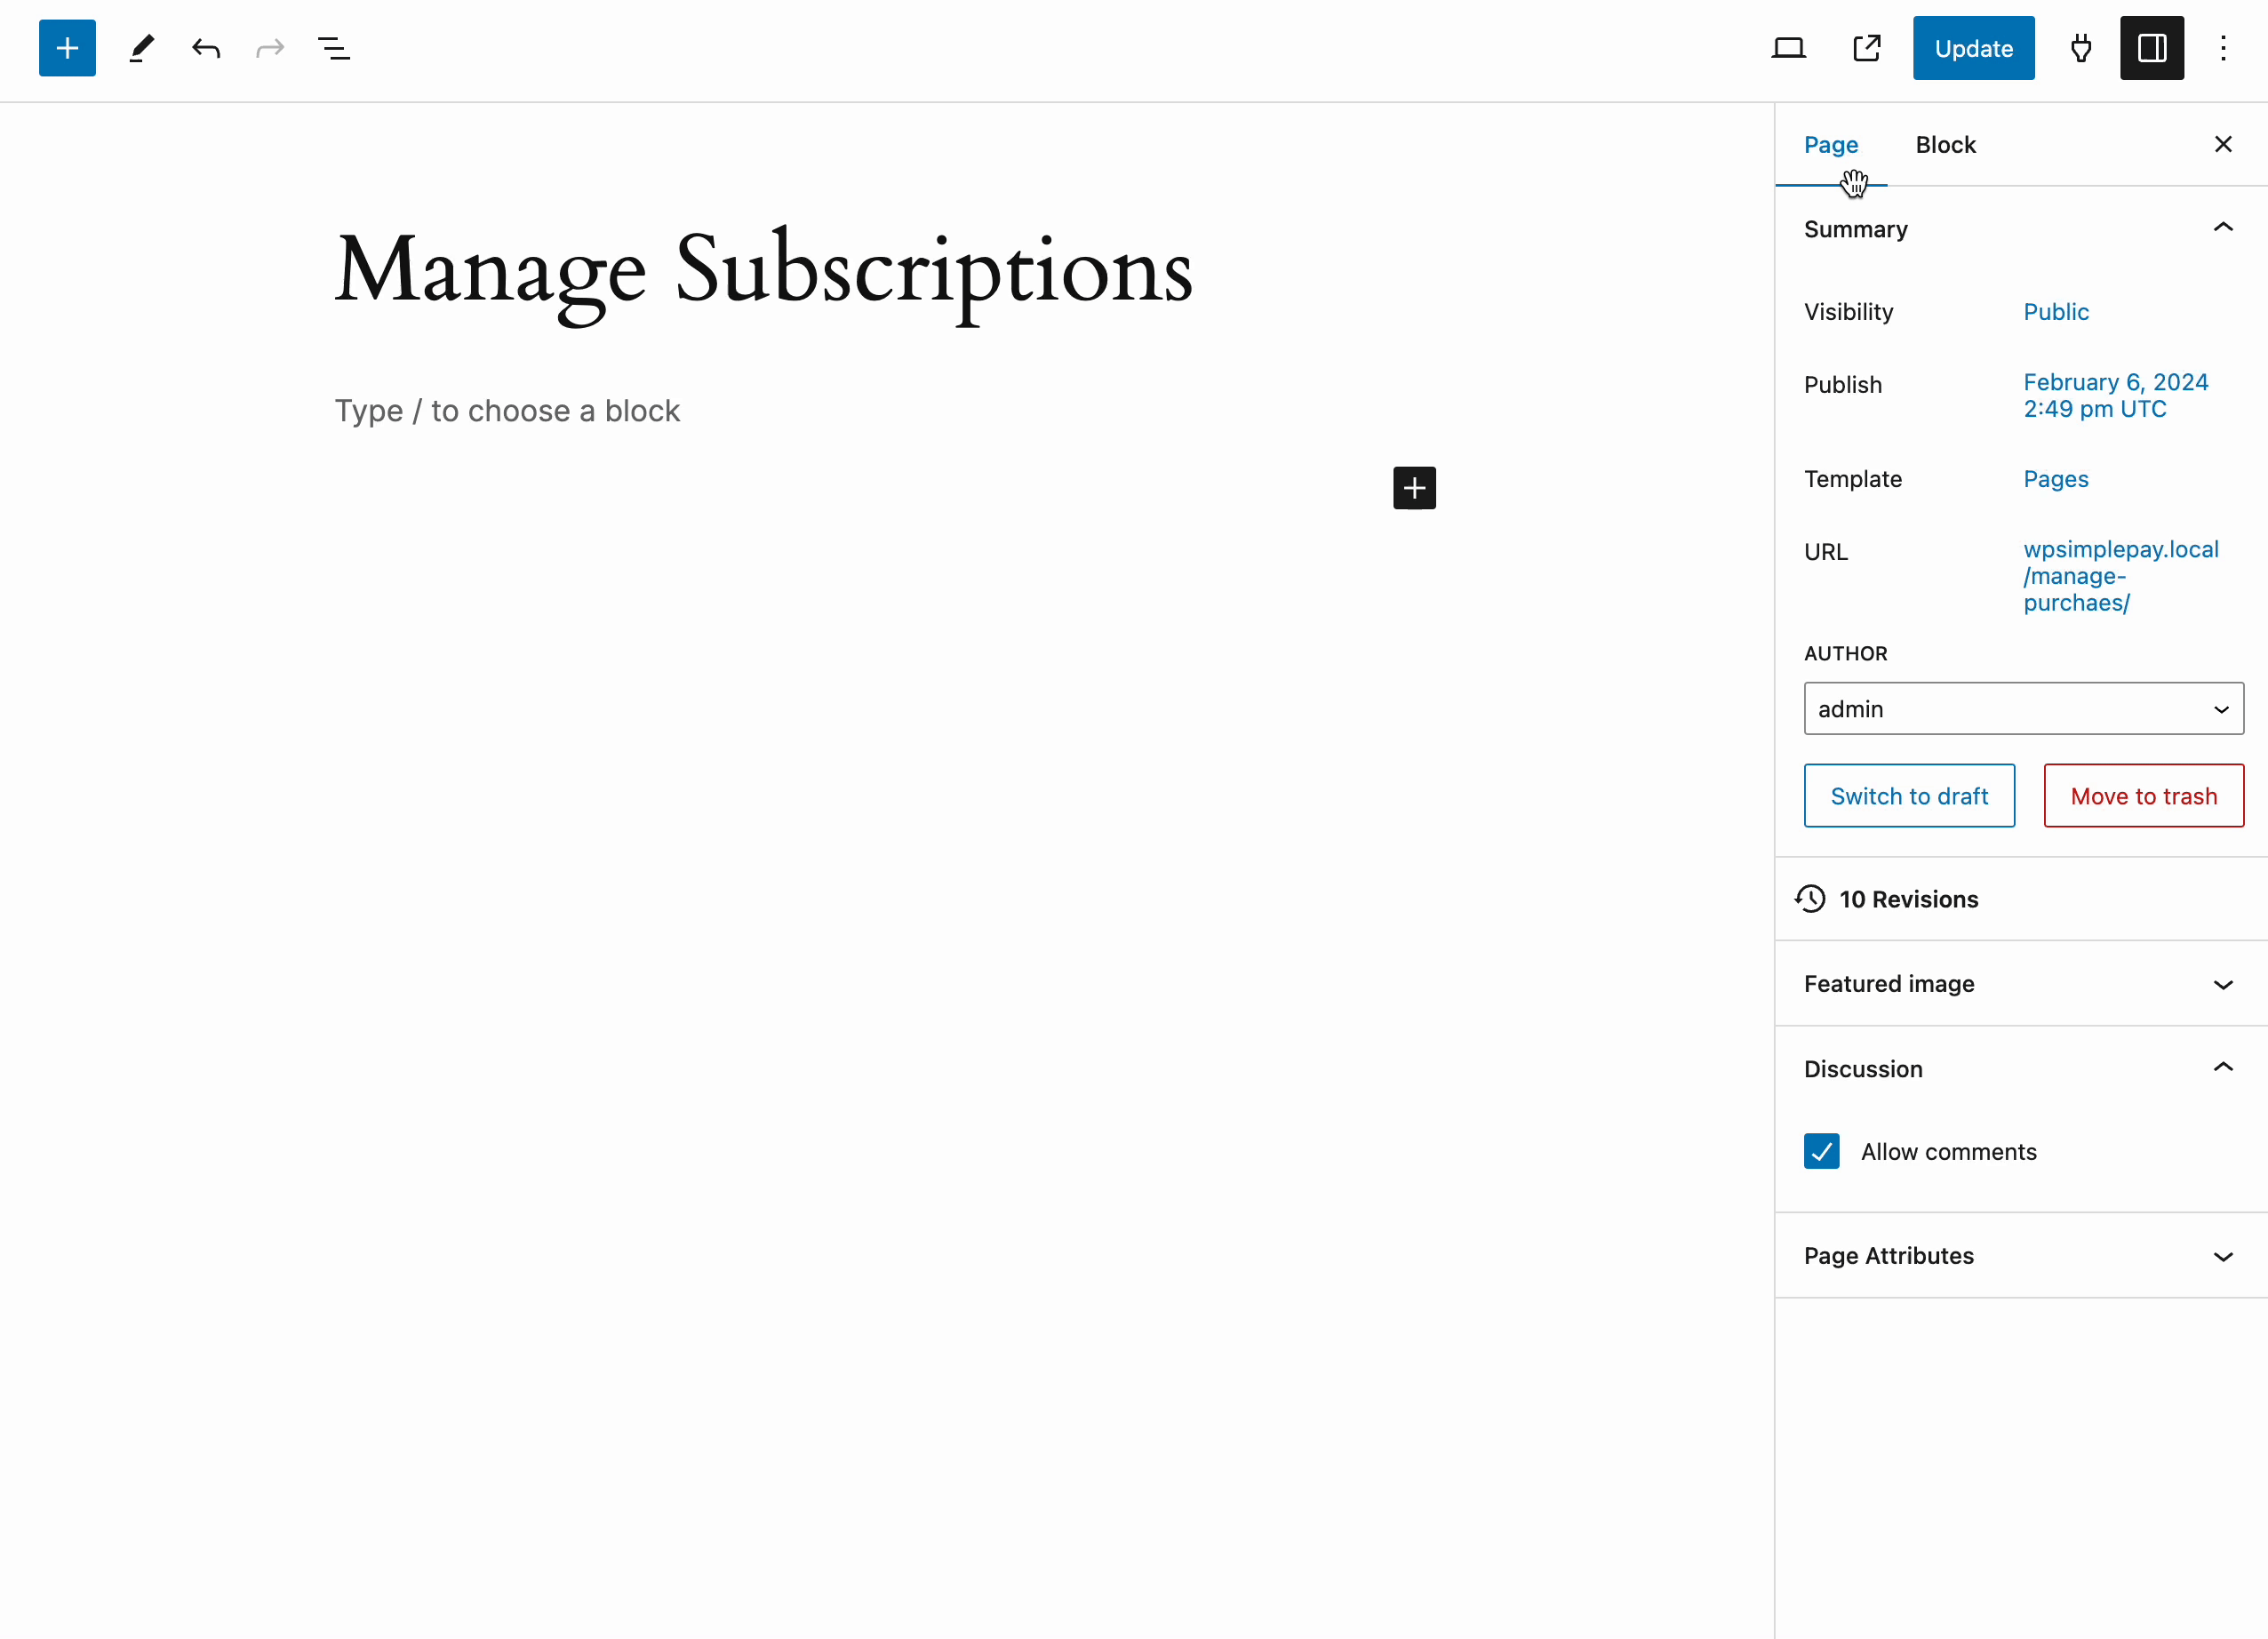Select the Tools pencil icon

pos(140,47)
